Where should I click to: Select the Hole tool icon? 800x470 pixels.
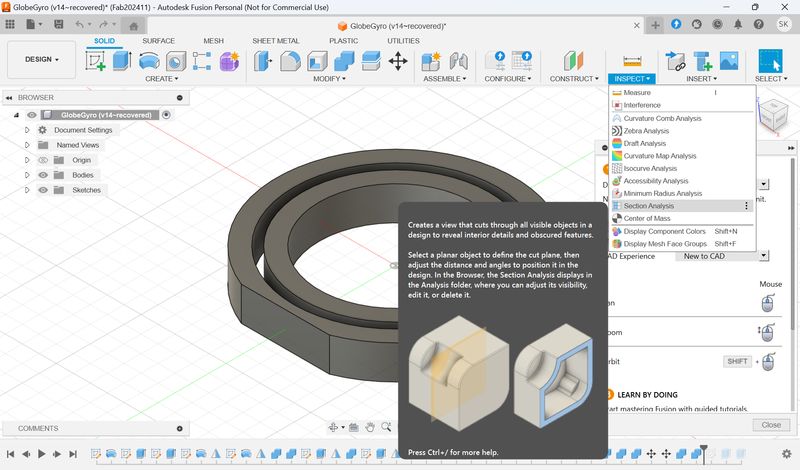click(x=176, y=61)
